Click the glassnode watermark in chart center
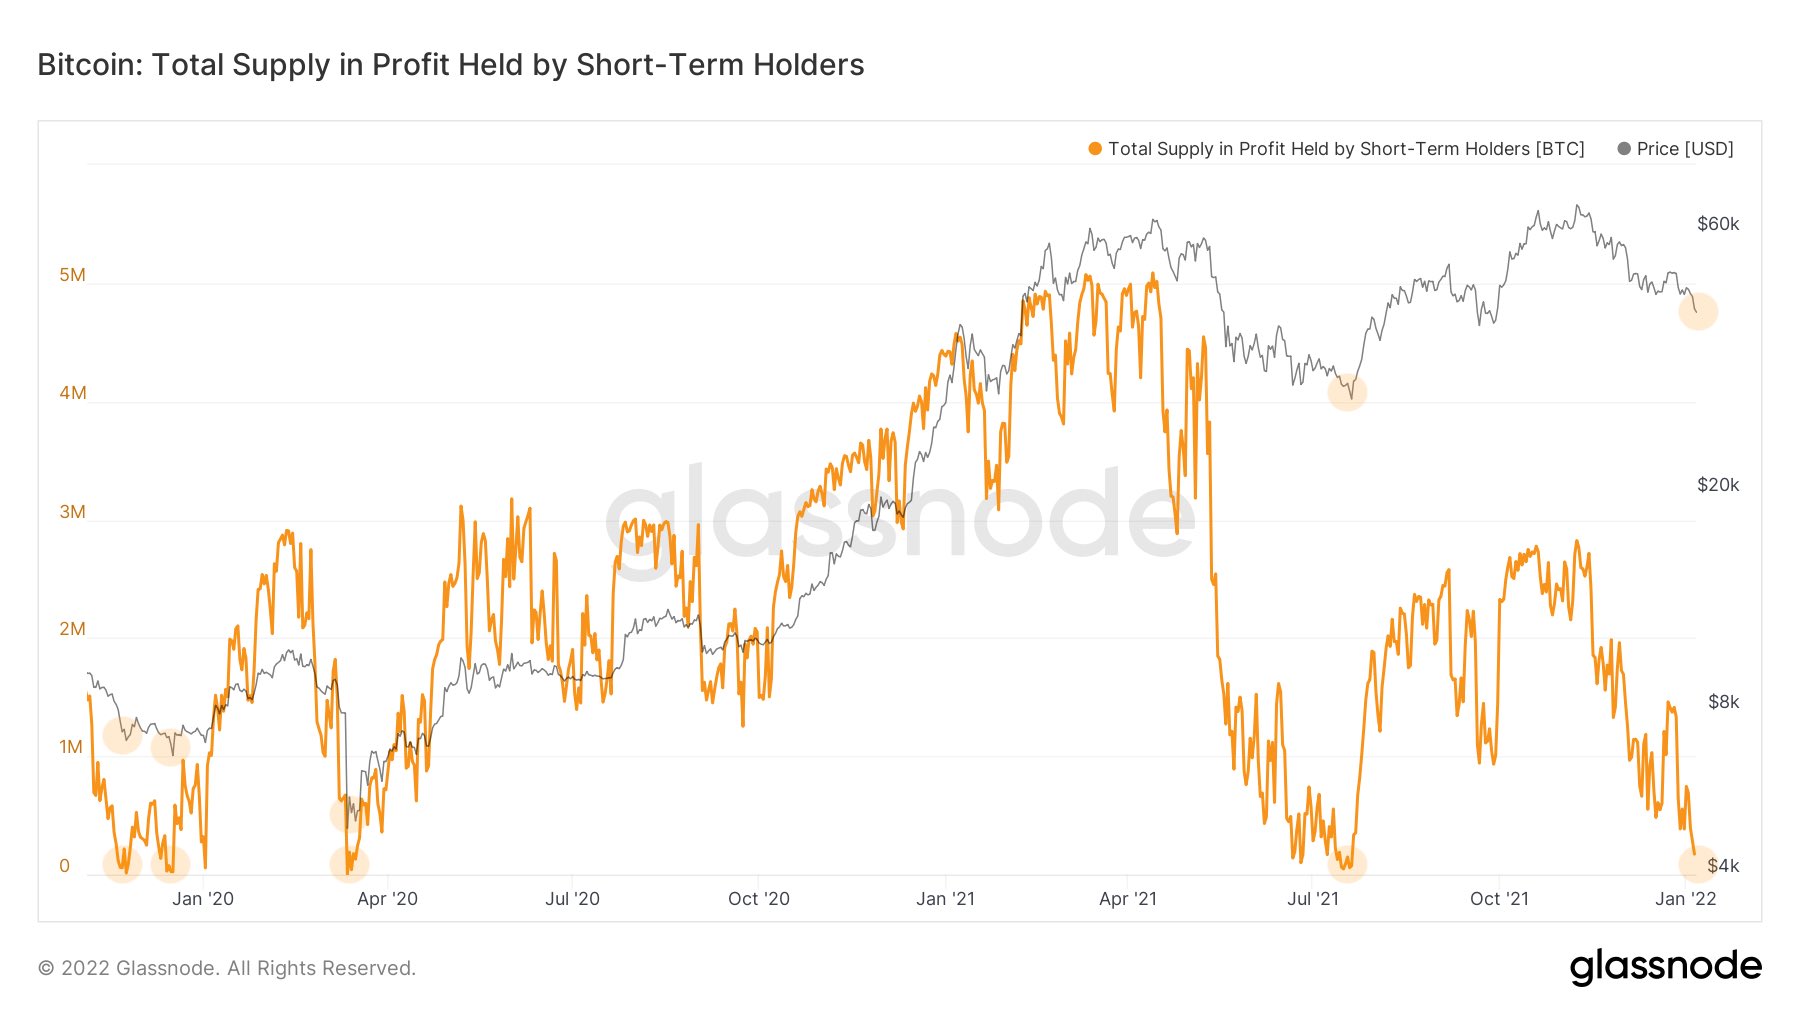 900,518
